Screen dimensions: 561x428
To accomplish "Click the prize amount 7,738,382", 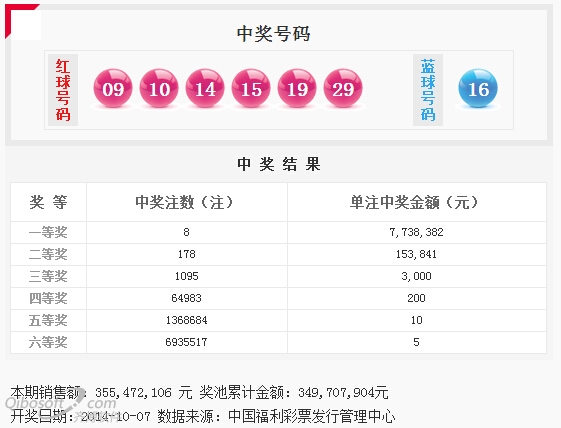I will (x=416, y=232).
